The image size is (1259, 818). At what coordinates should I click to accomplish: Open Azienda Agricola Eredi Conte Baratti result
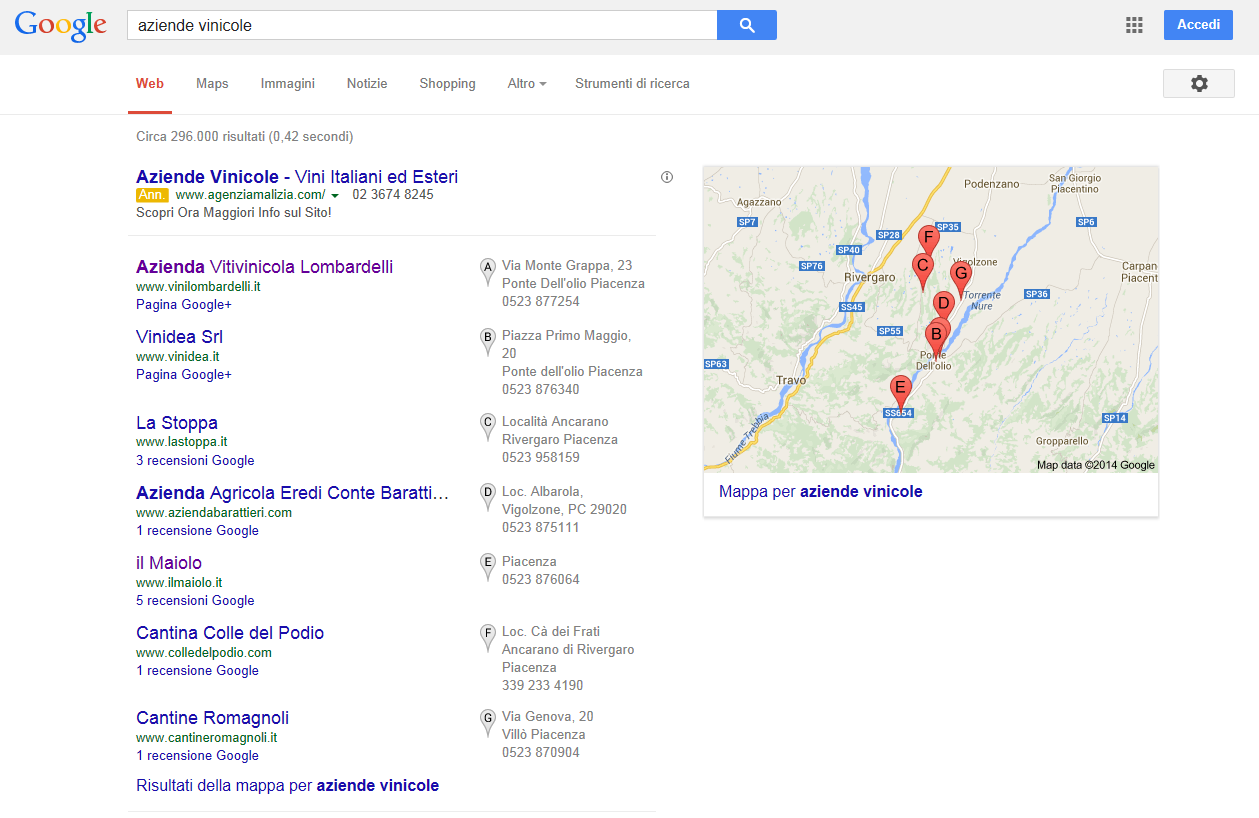(293, 493)
